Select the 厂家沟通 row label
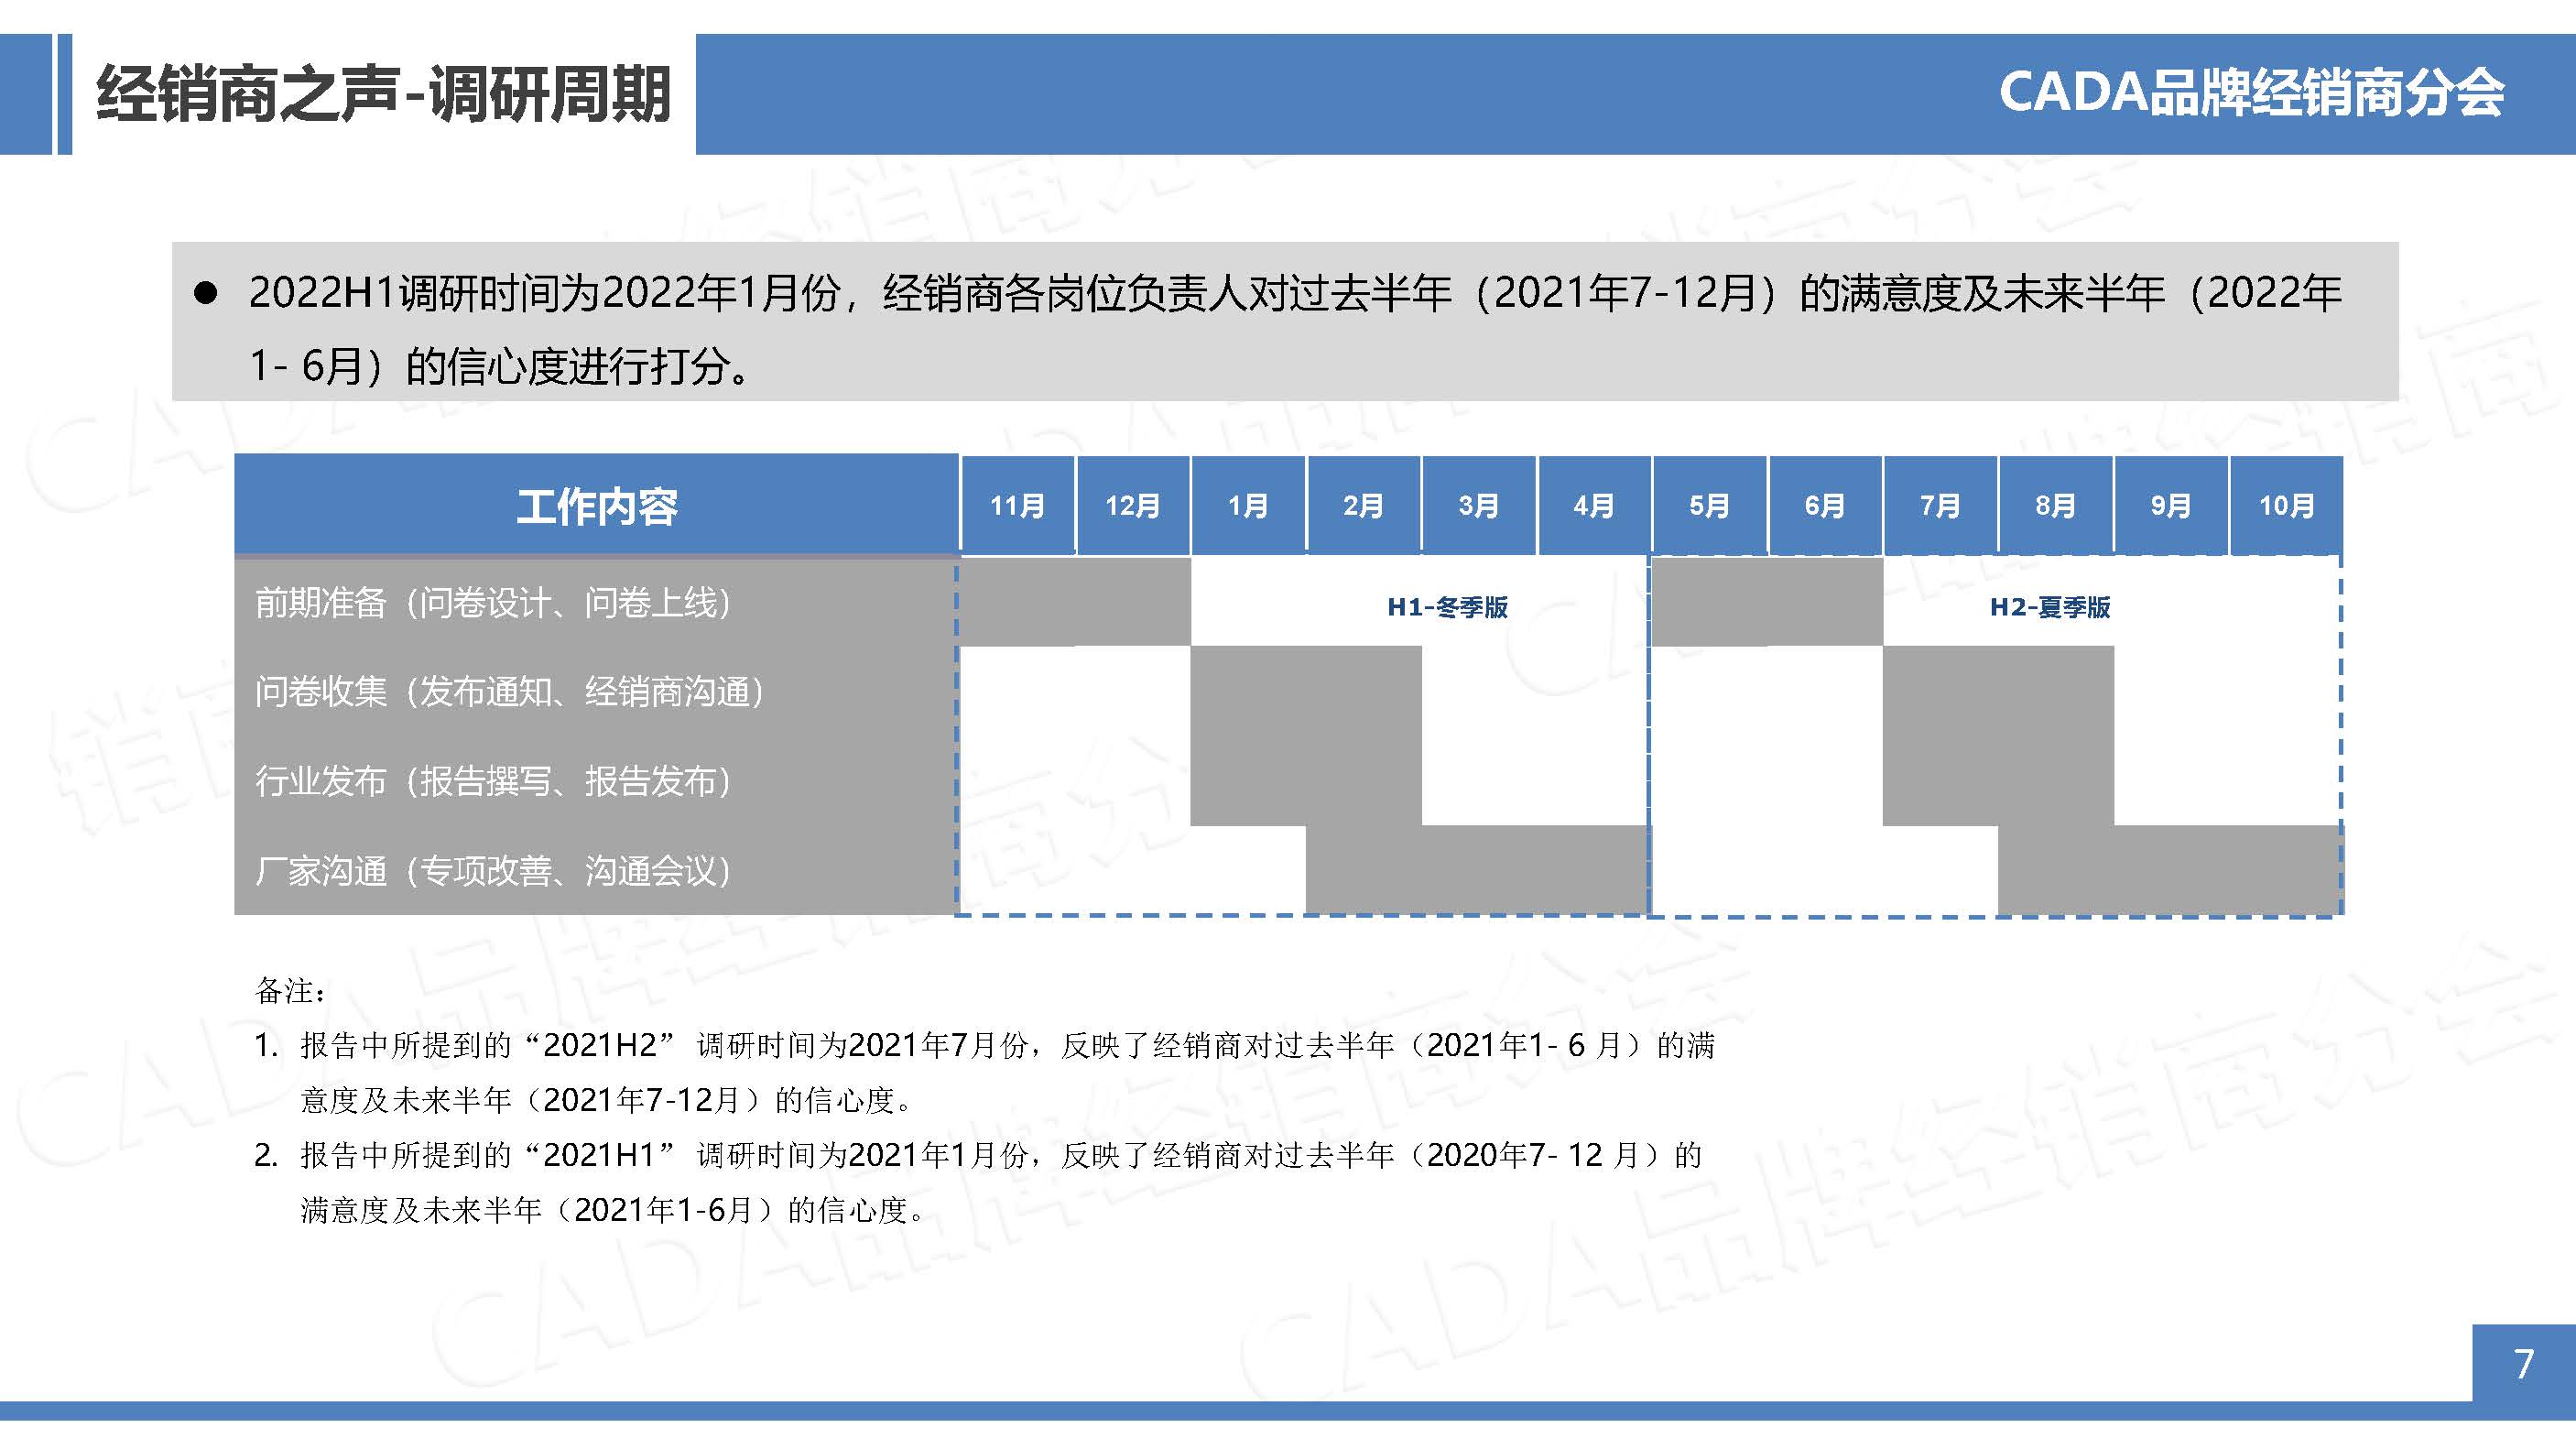This screenshot has height=1449, width=2576. tap(494, 870)
